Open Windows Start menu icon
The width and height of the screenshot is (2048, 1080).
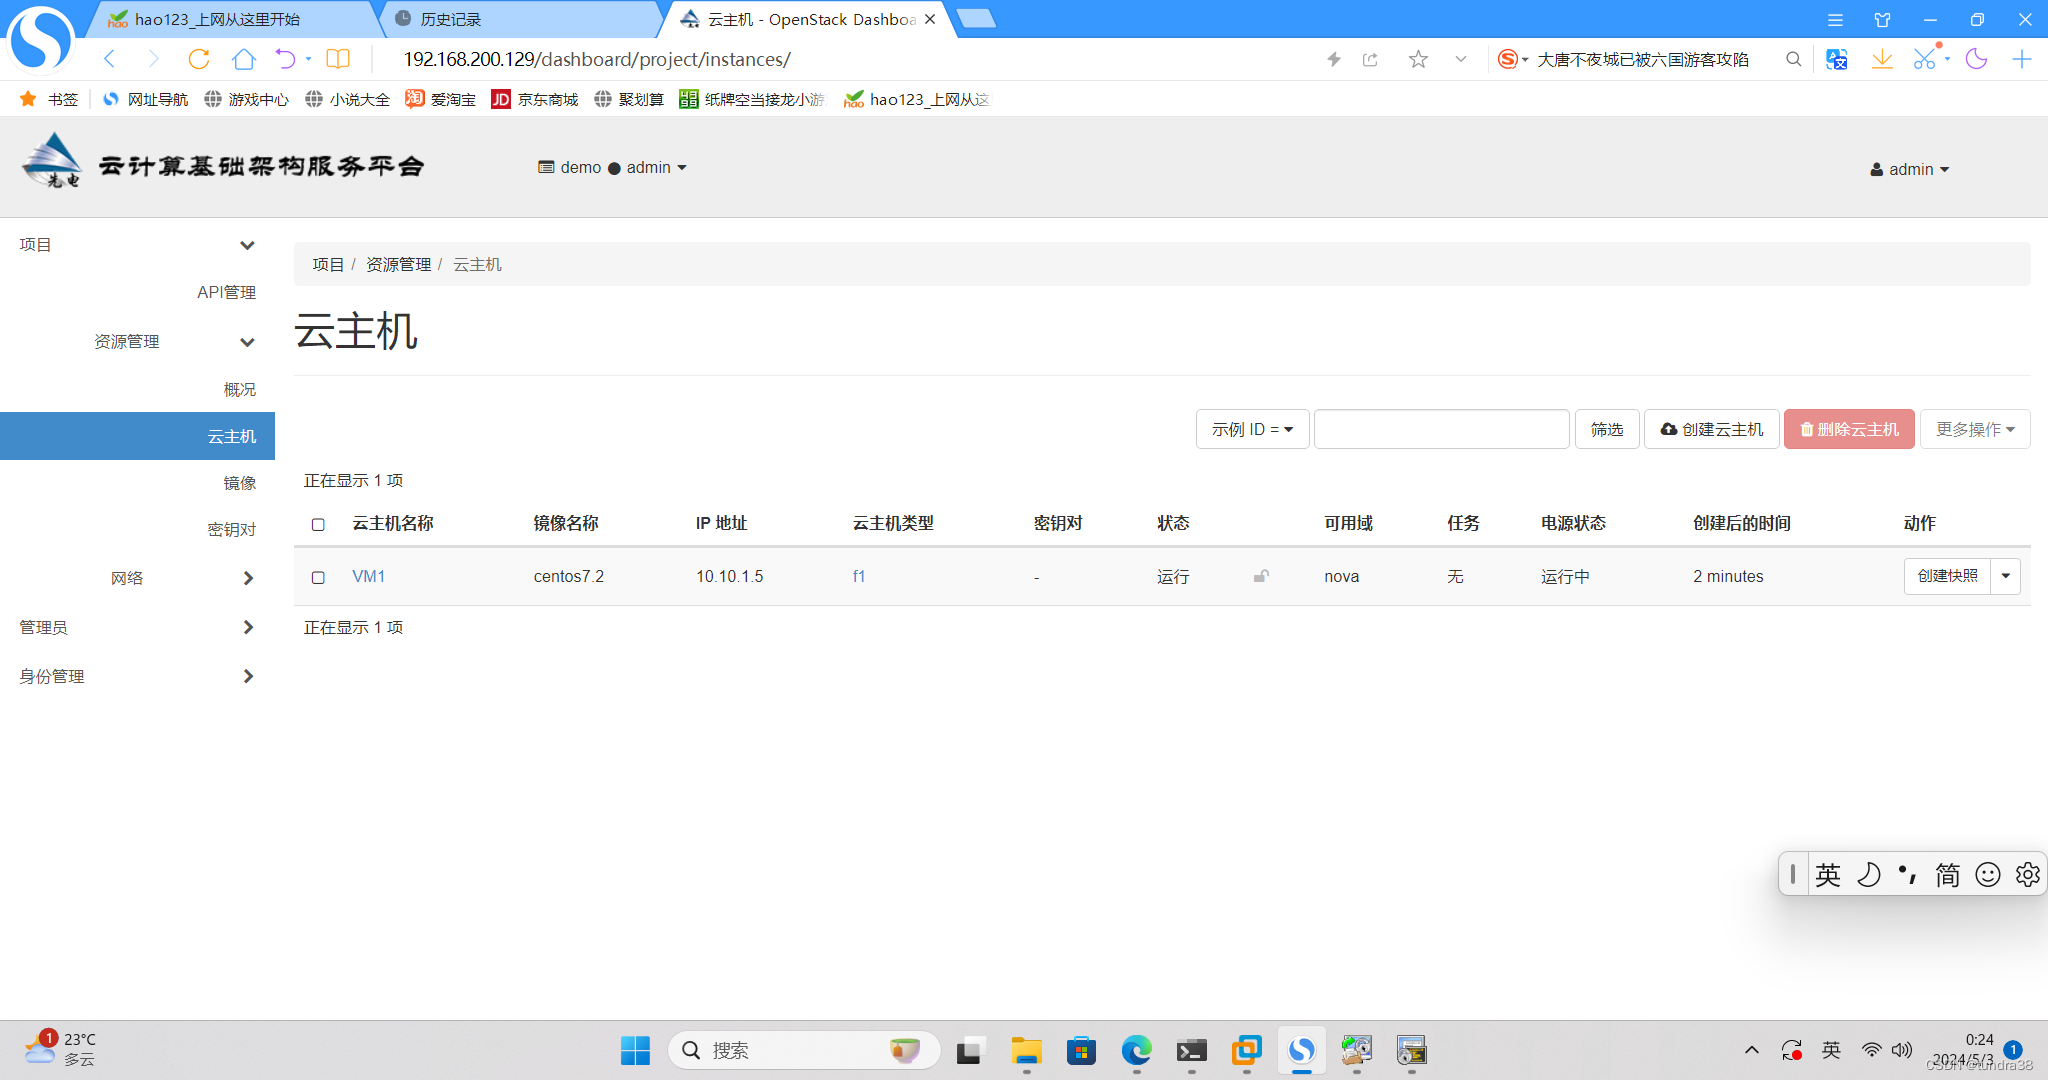coord(635,1050)
